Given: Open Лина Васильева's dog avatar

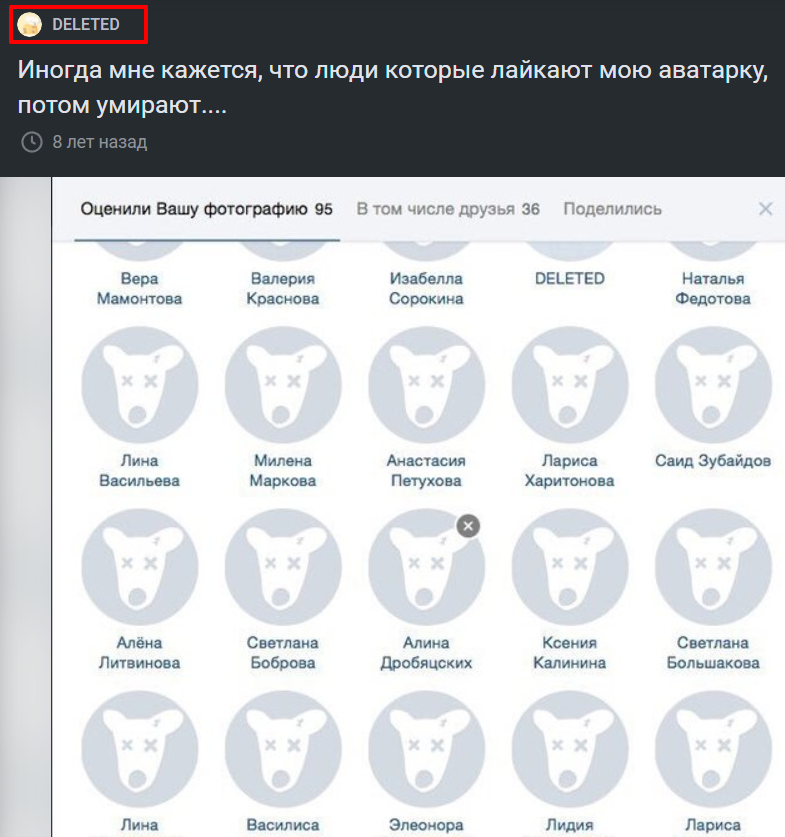Looking at the screenshot, I should pyautogui.click(x=140, y=385).
